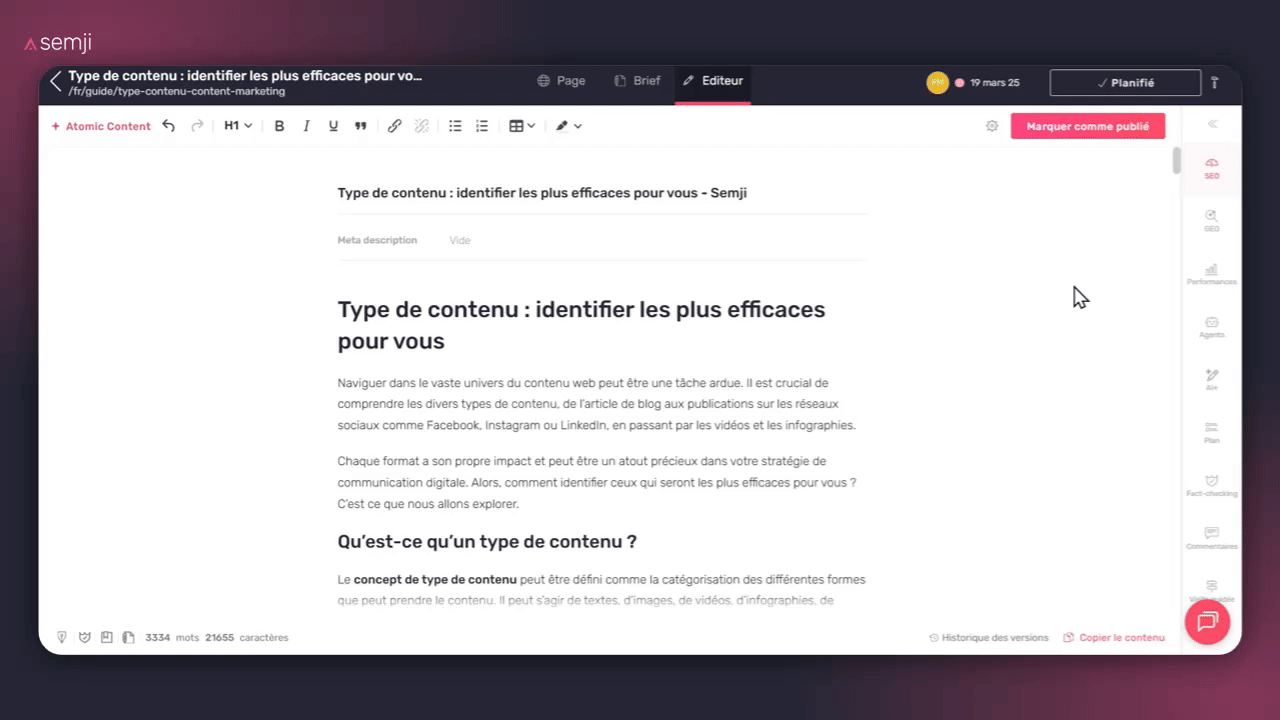Open Historique des versions

pos(989,637)
